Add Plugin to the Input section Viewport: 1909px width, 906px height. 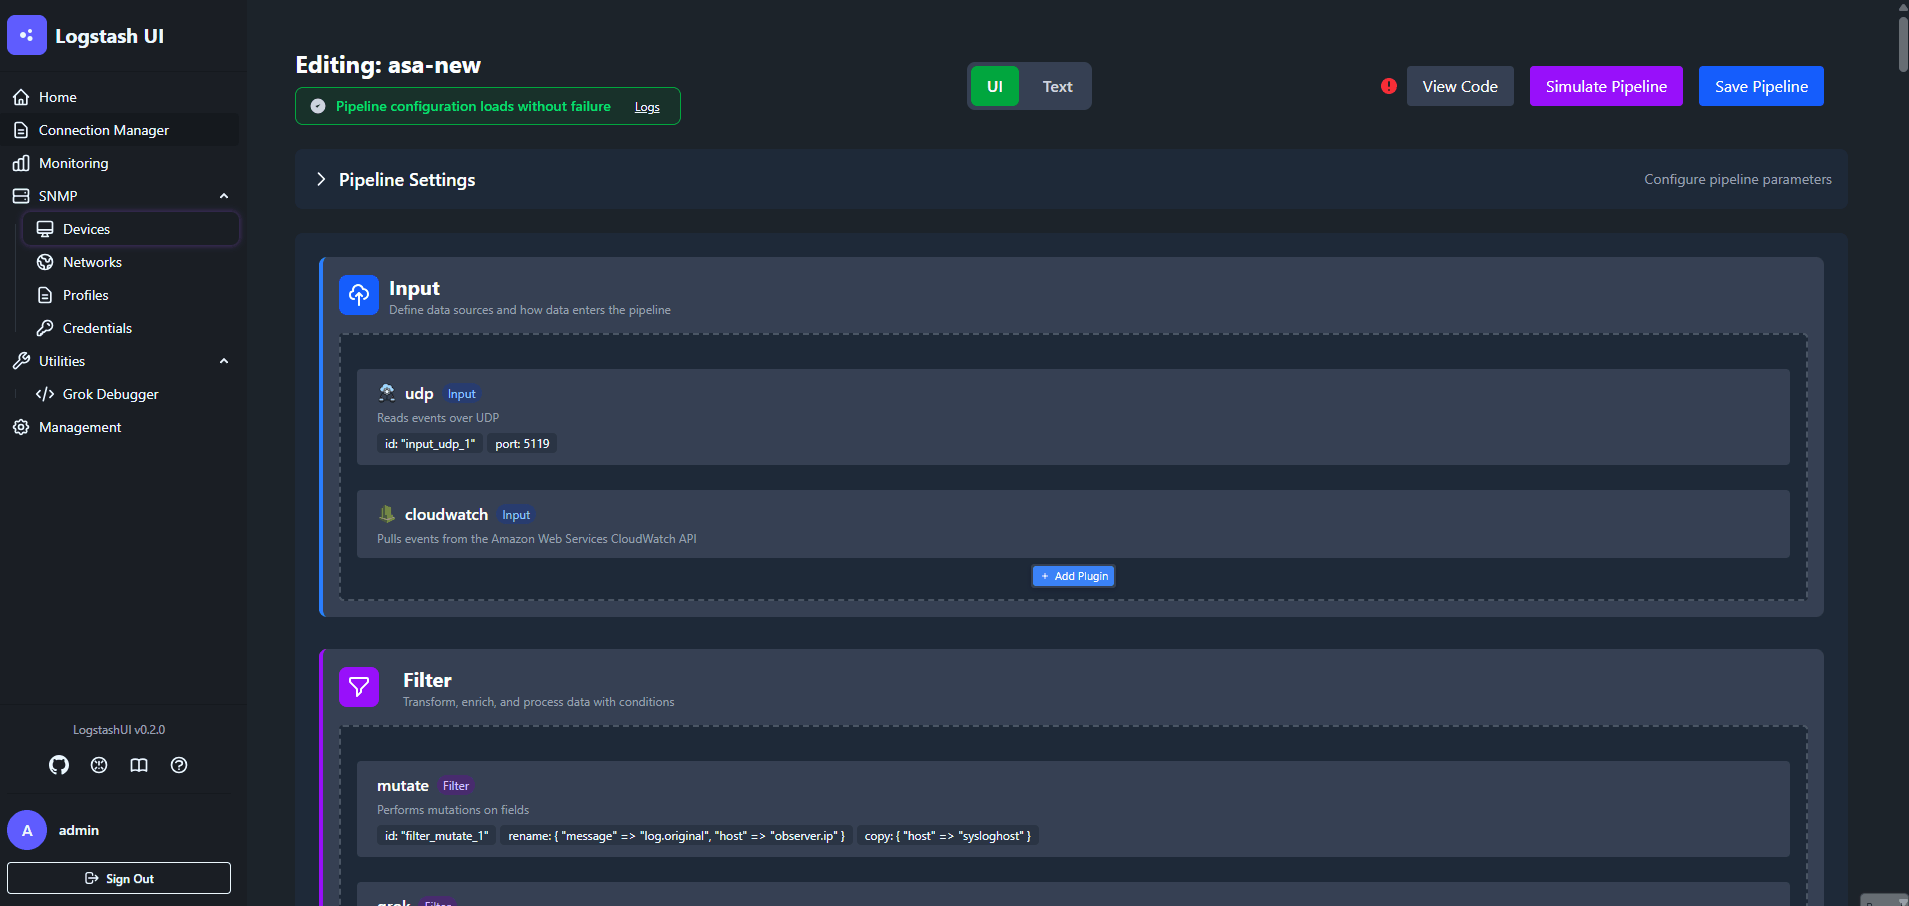tap(1074, 576)
